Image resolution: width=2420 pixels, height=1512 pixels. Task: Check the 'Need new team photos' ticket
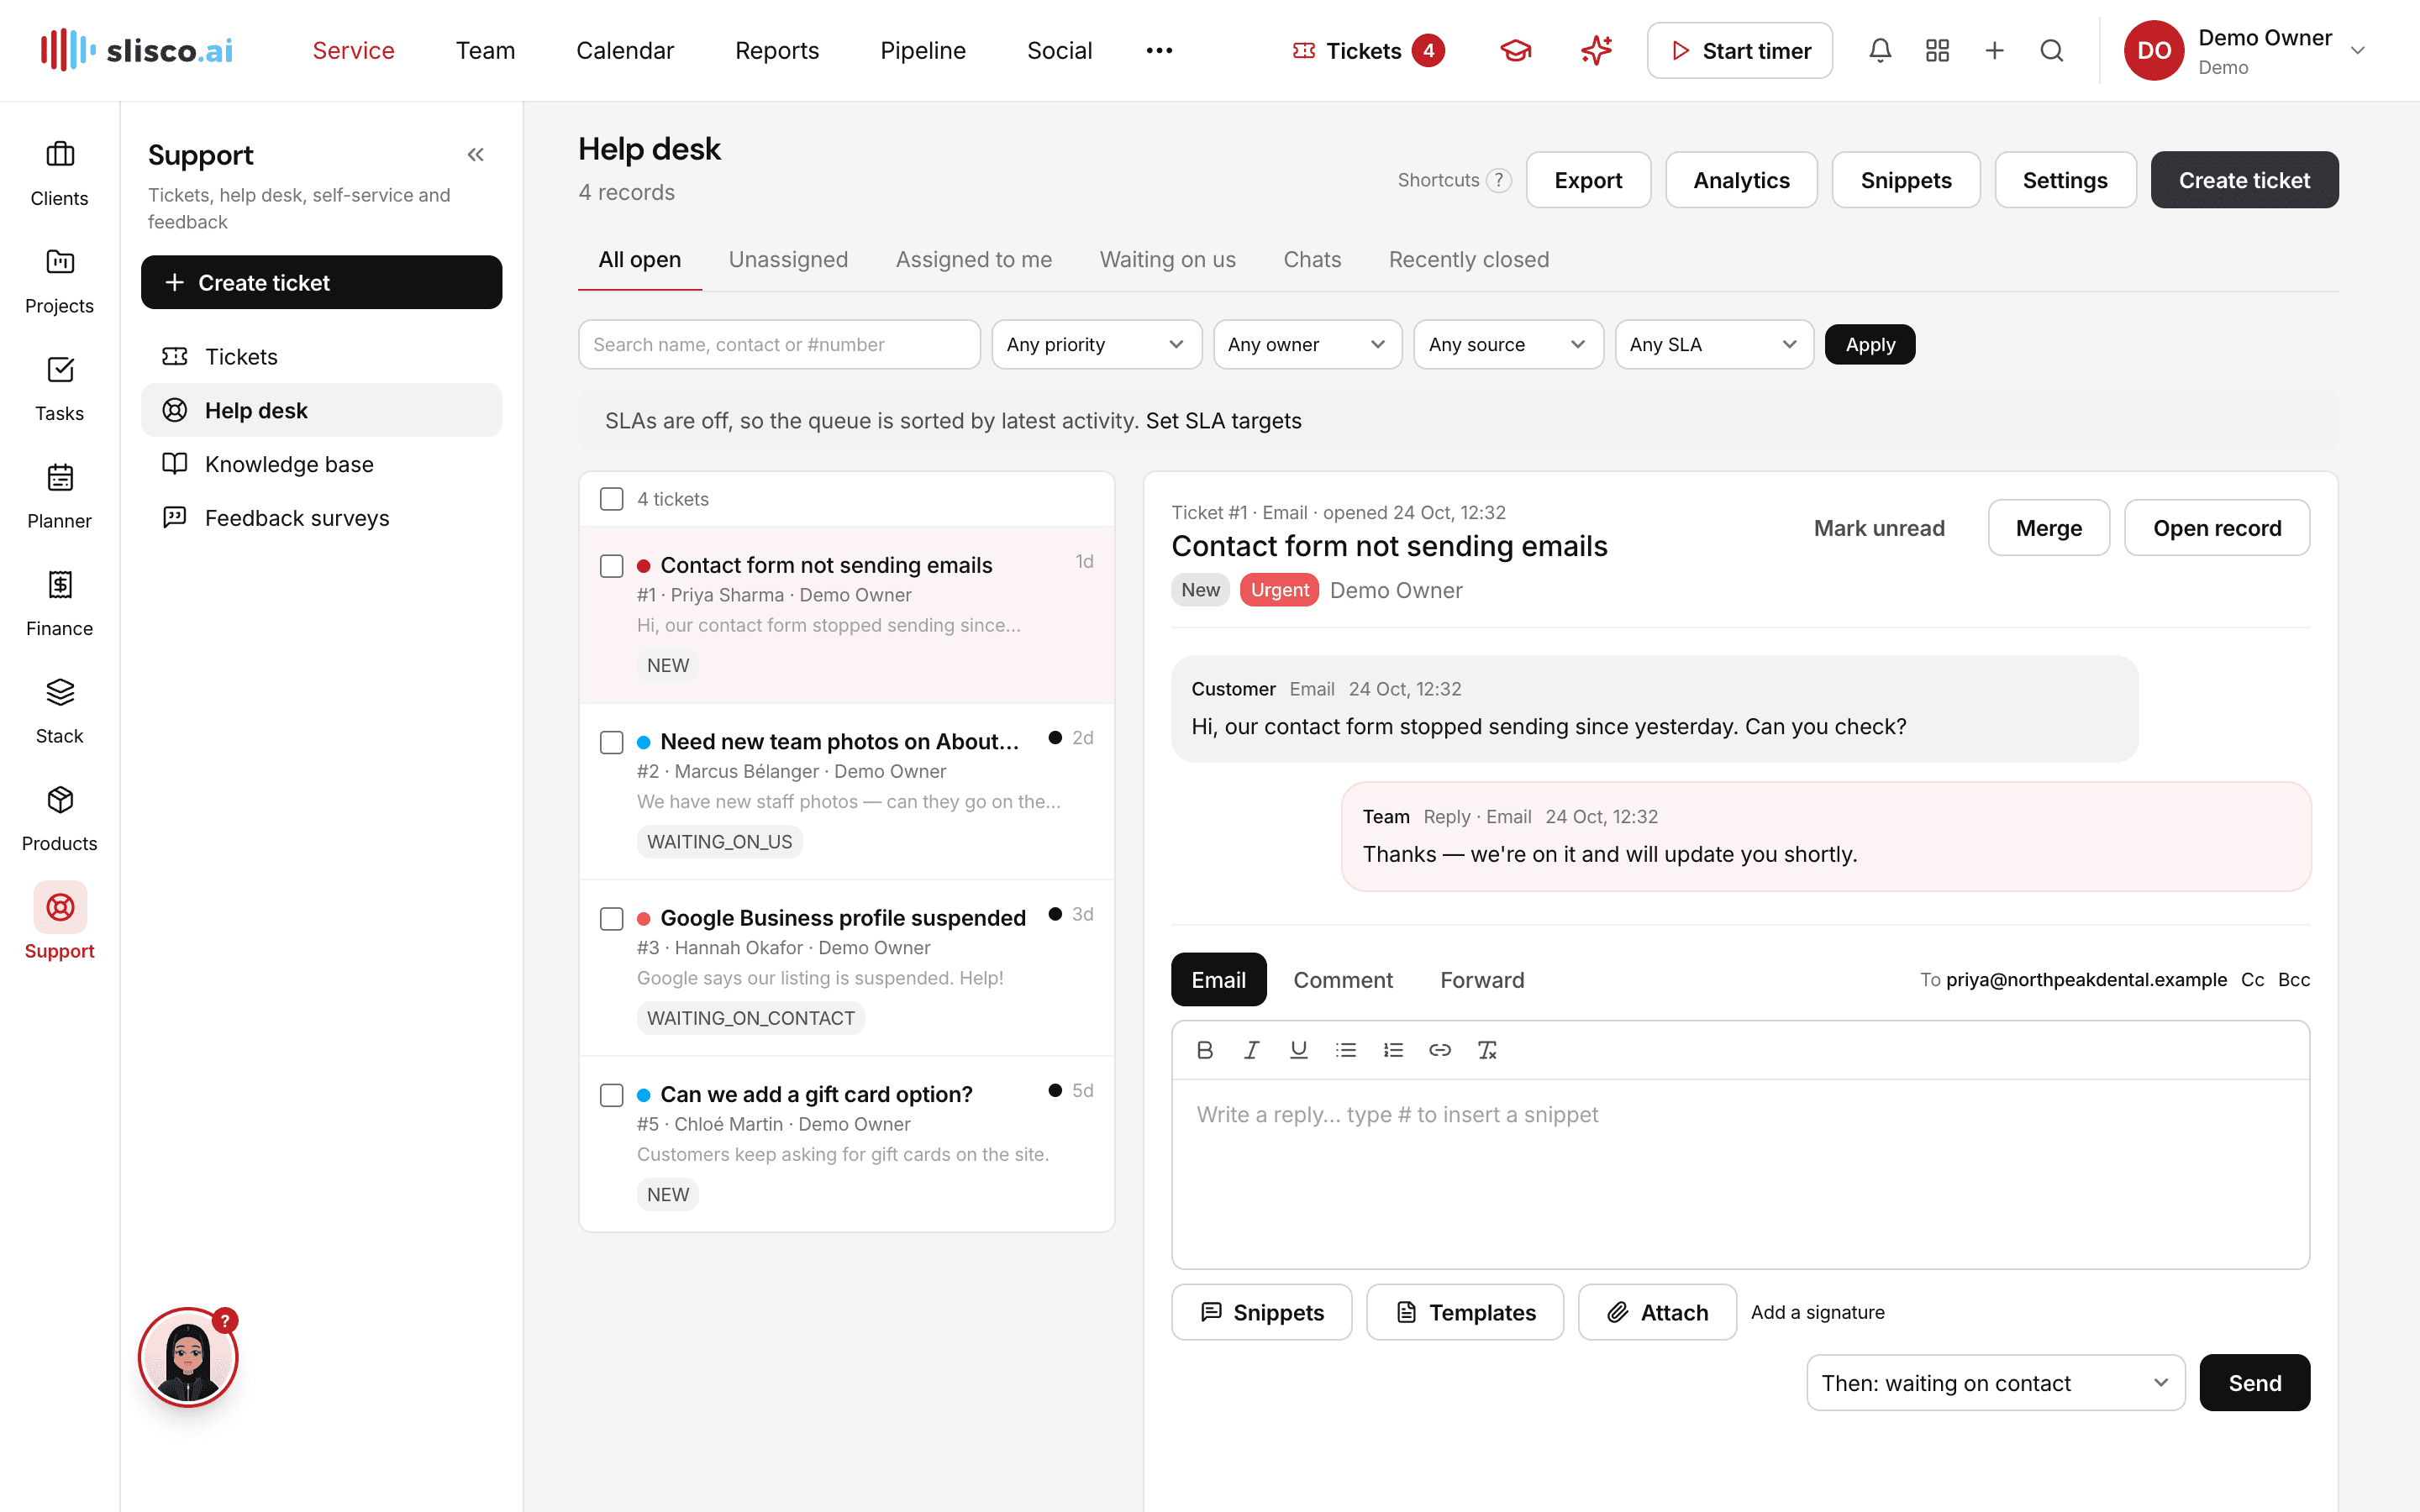click(612, 742)
